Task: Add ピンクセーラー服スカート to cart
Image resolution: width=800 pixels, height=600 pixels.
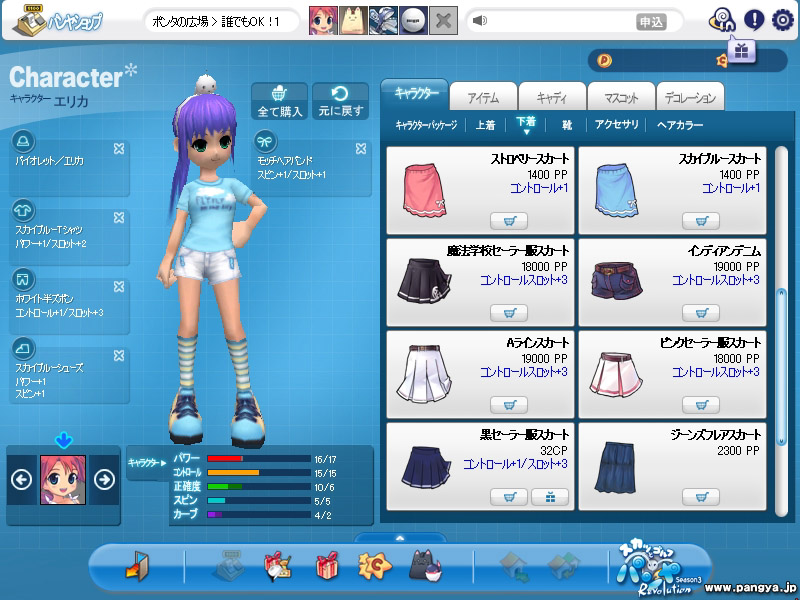Action: point(701,405)
